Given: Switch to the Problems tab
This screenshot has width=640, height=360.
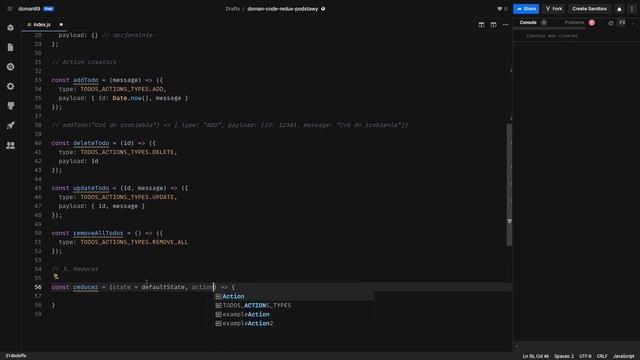Looking at the screenshot, I should coord(574,22).
